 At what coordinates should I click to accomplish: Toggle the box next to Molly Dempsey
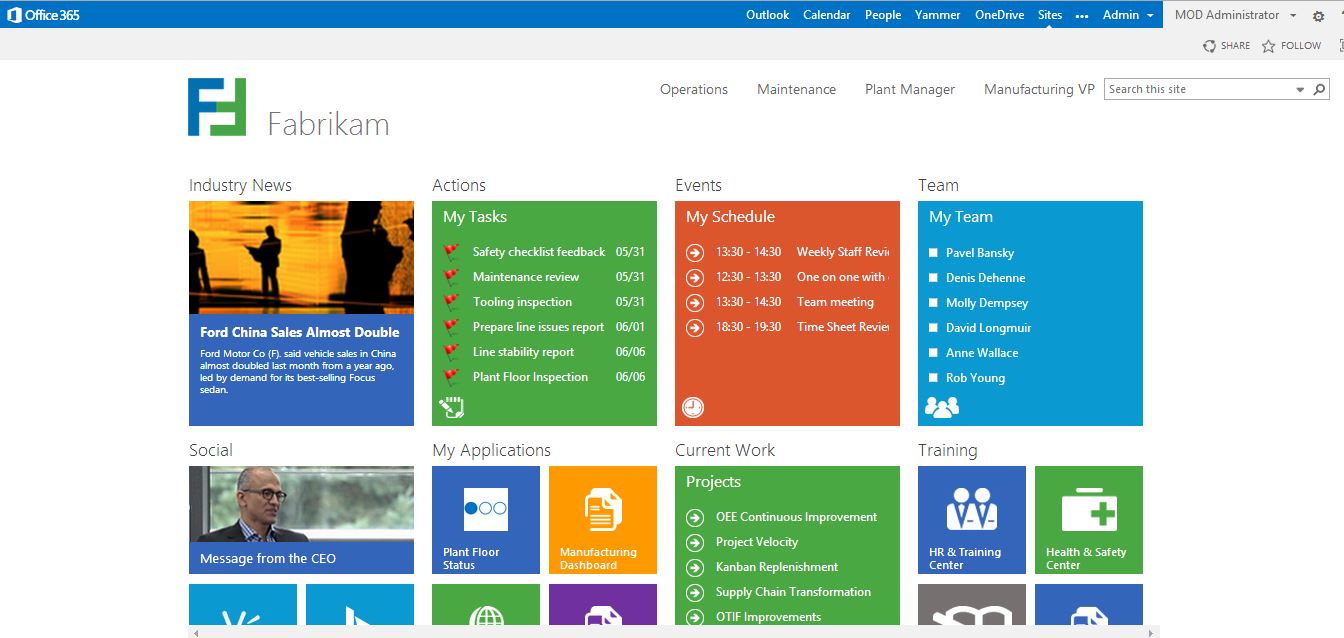coord(933,303)
